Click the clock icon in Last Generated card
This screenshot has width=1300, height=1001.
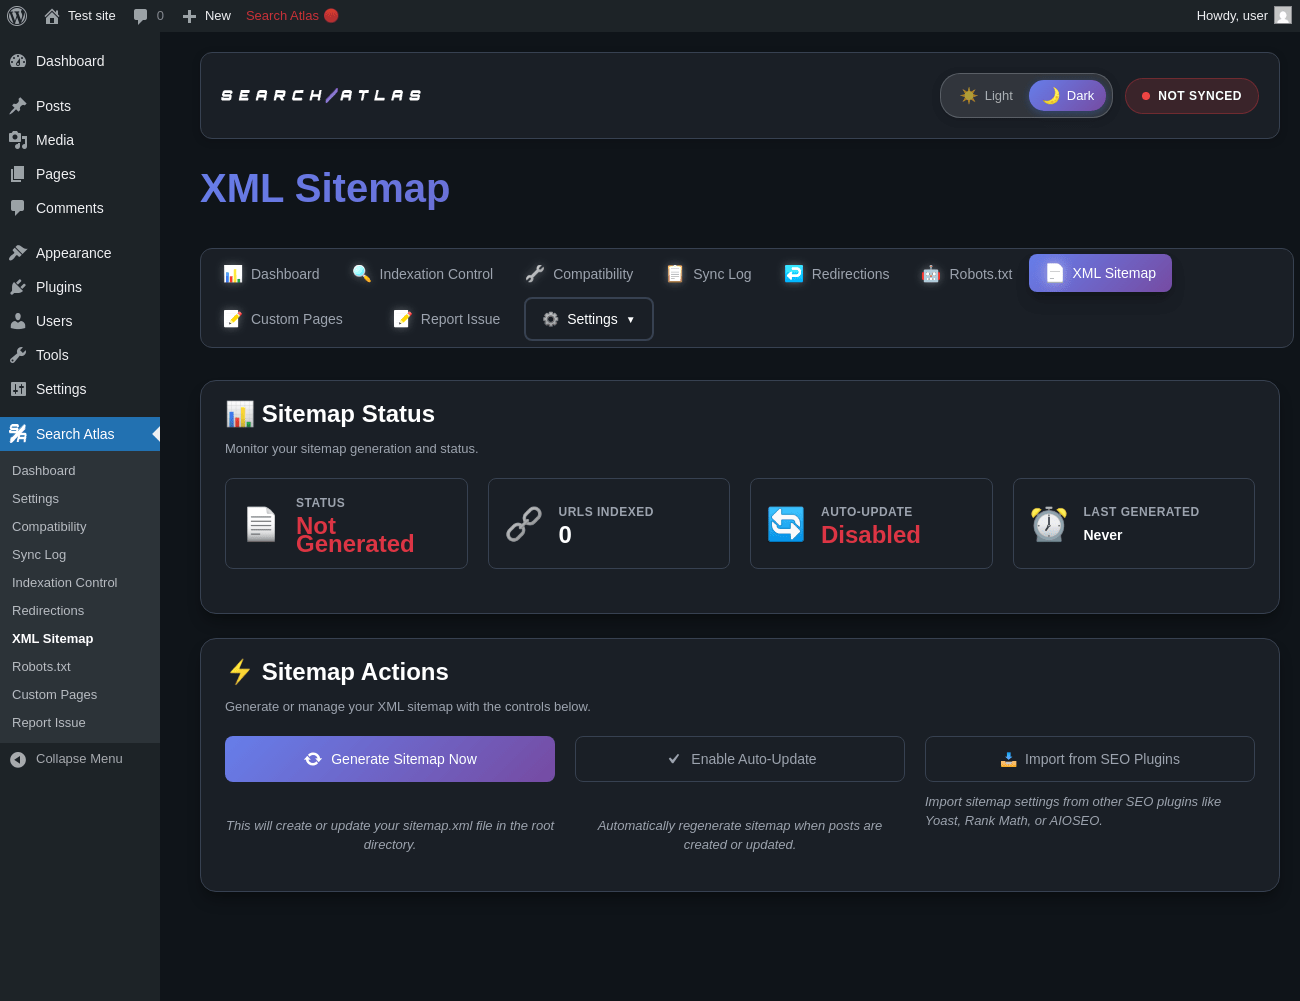(x=1048, y=524)
